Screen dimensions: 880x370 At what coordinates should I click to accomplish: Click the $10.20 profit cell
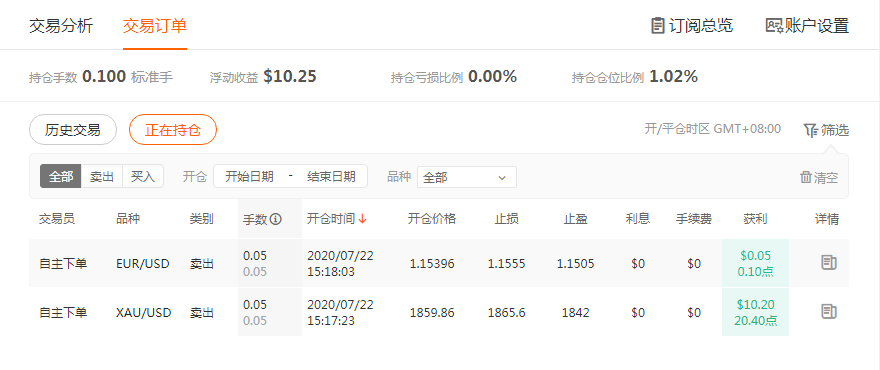pyautogui.click(x=755, y=312)
